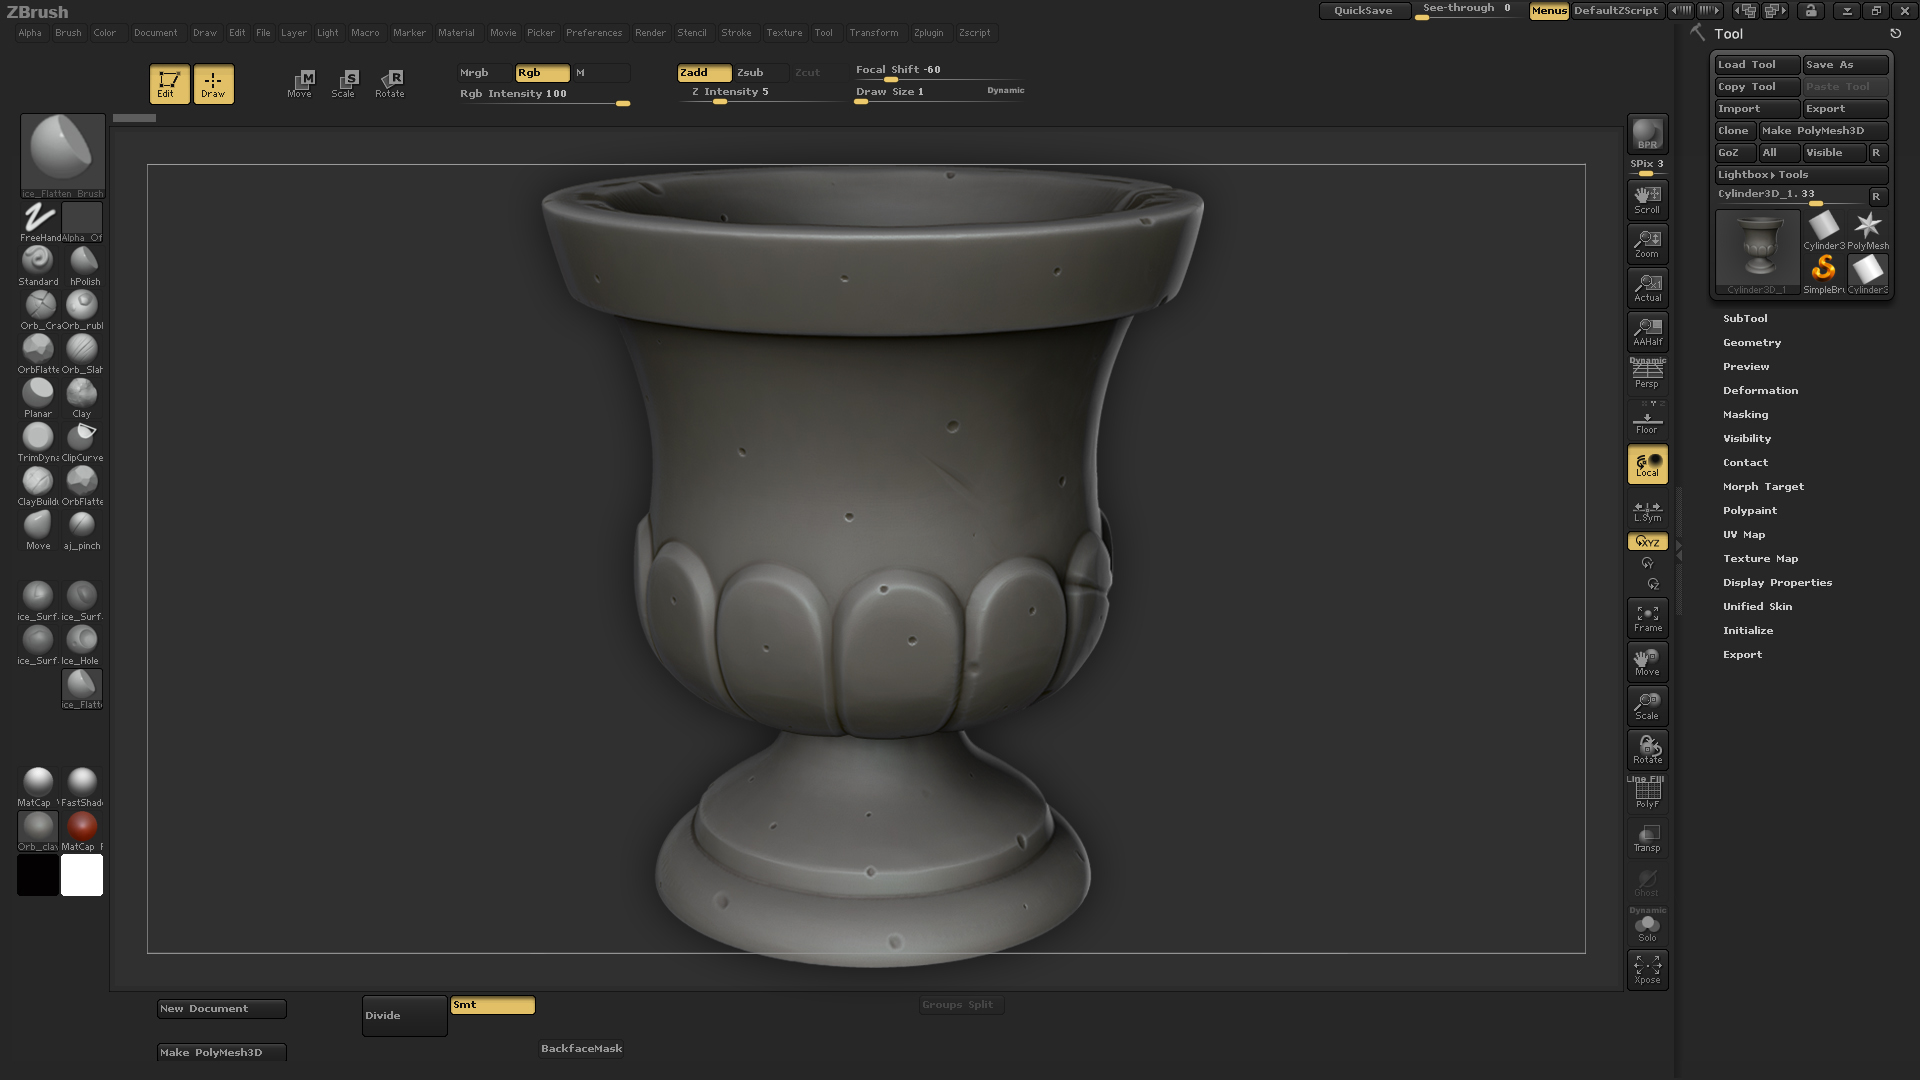Image resolution: width=1920 pixels, height=1080 pixels.
Task: Open the Zplugin menu
Action: [928, 32]
